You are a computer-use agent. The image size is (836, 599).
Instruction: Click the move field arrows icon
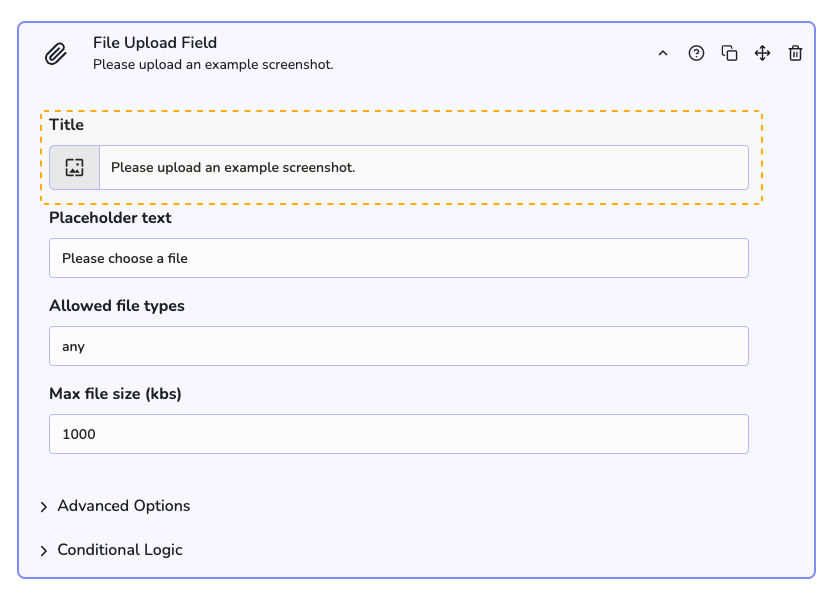pos(762,54)
